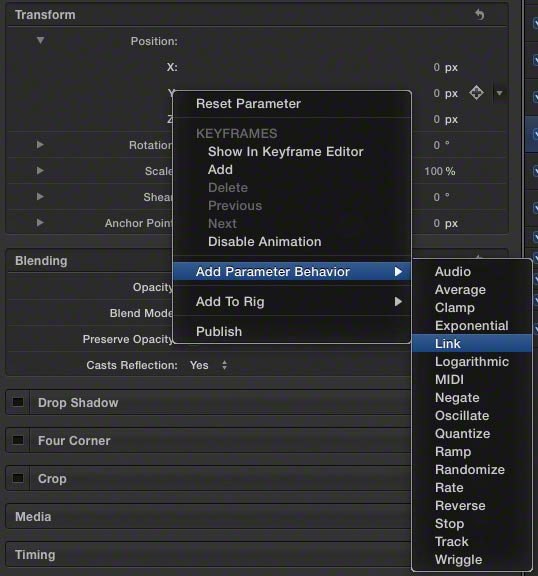Select the Clamp parameter behavior
This screenshot has height=576, width=538.
(x=472, y=308)
